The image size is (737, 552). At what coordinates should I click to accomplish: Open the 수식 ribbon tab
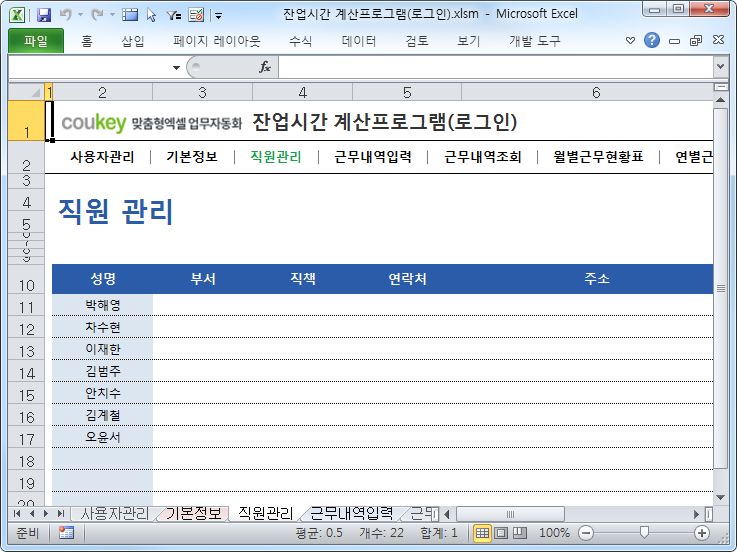click(300, 41)
